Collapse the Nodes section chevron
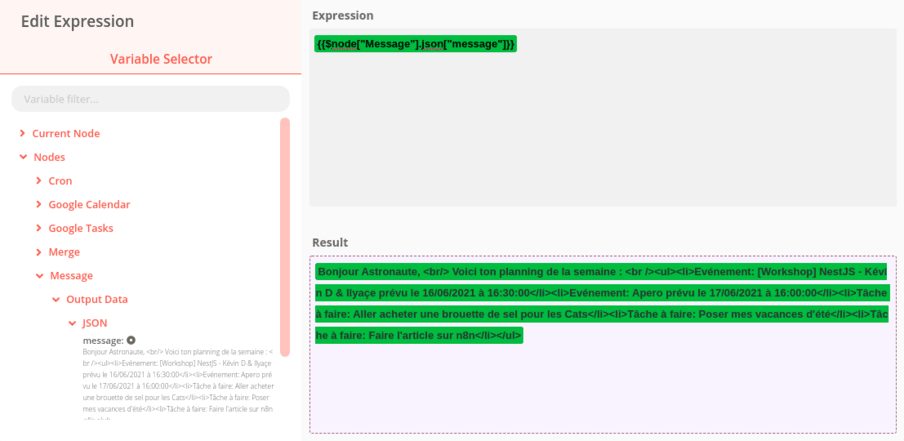Screen dimensions: 904x441 (23, 157)
